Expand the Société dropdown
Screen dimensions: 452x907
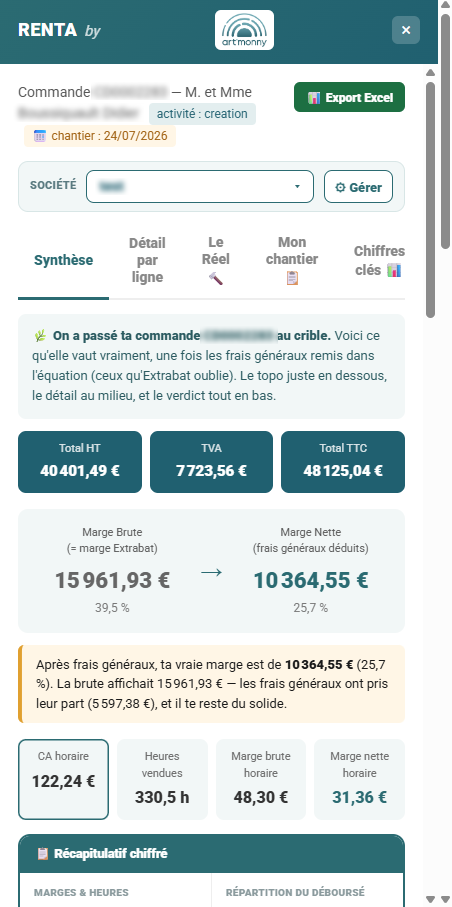coord(200,187)
